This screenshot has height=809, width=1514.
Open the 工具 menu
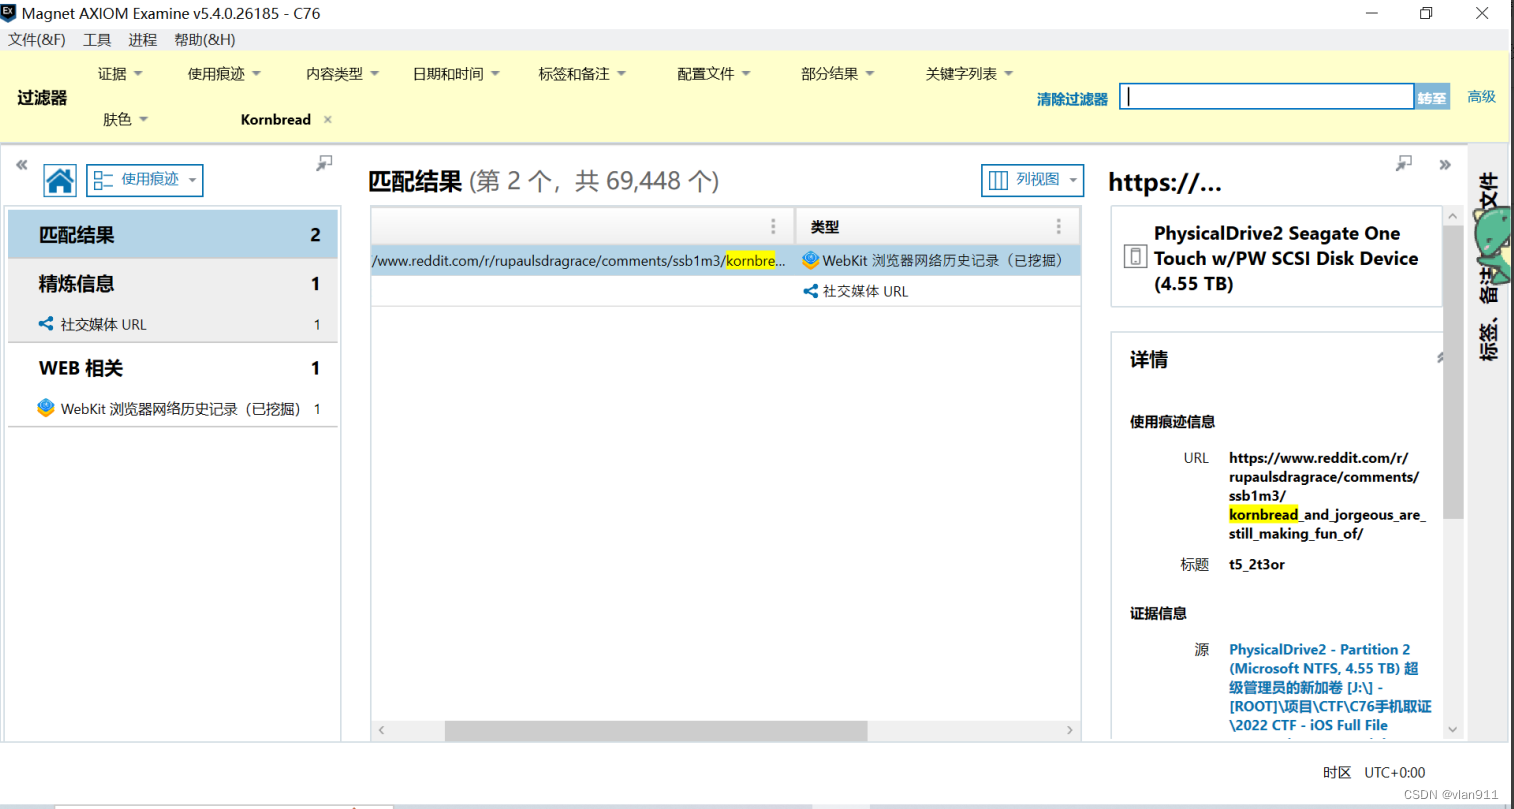tap(97, 40)
